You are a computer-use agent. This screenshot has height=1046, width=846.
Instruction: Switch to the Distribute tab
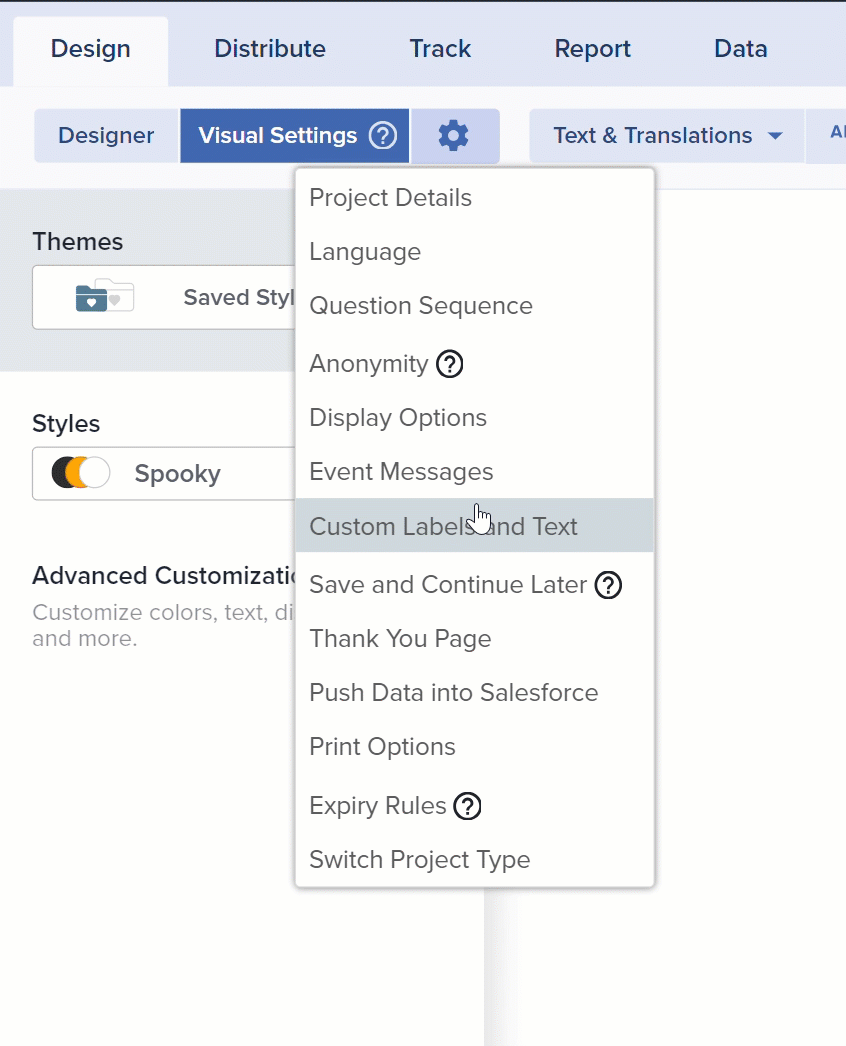(269, 48)
